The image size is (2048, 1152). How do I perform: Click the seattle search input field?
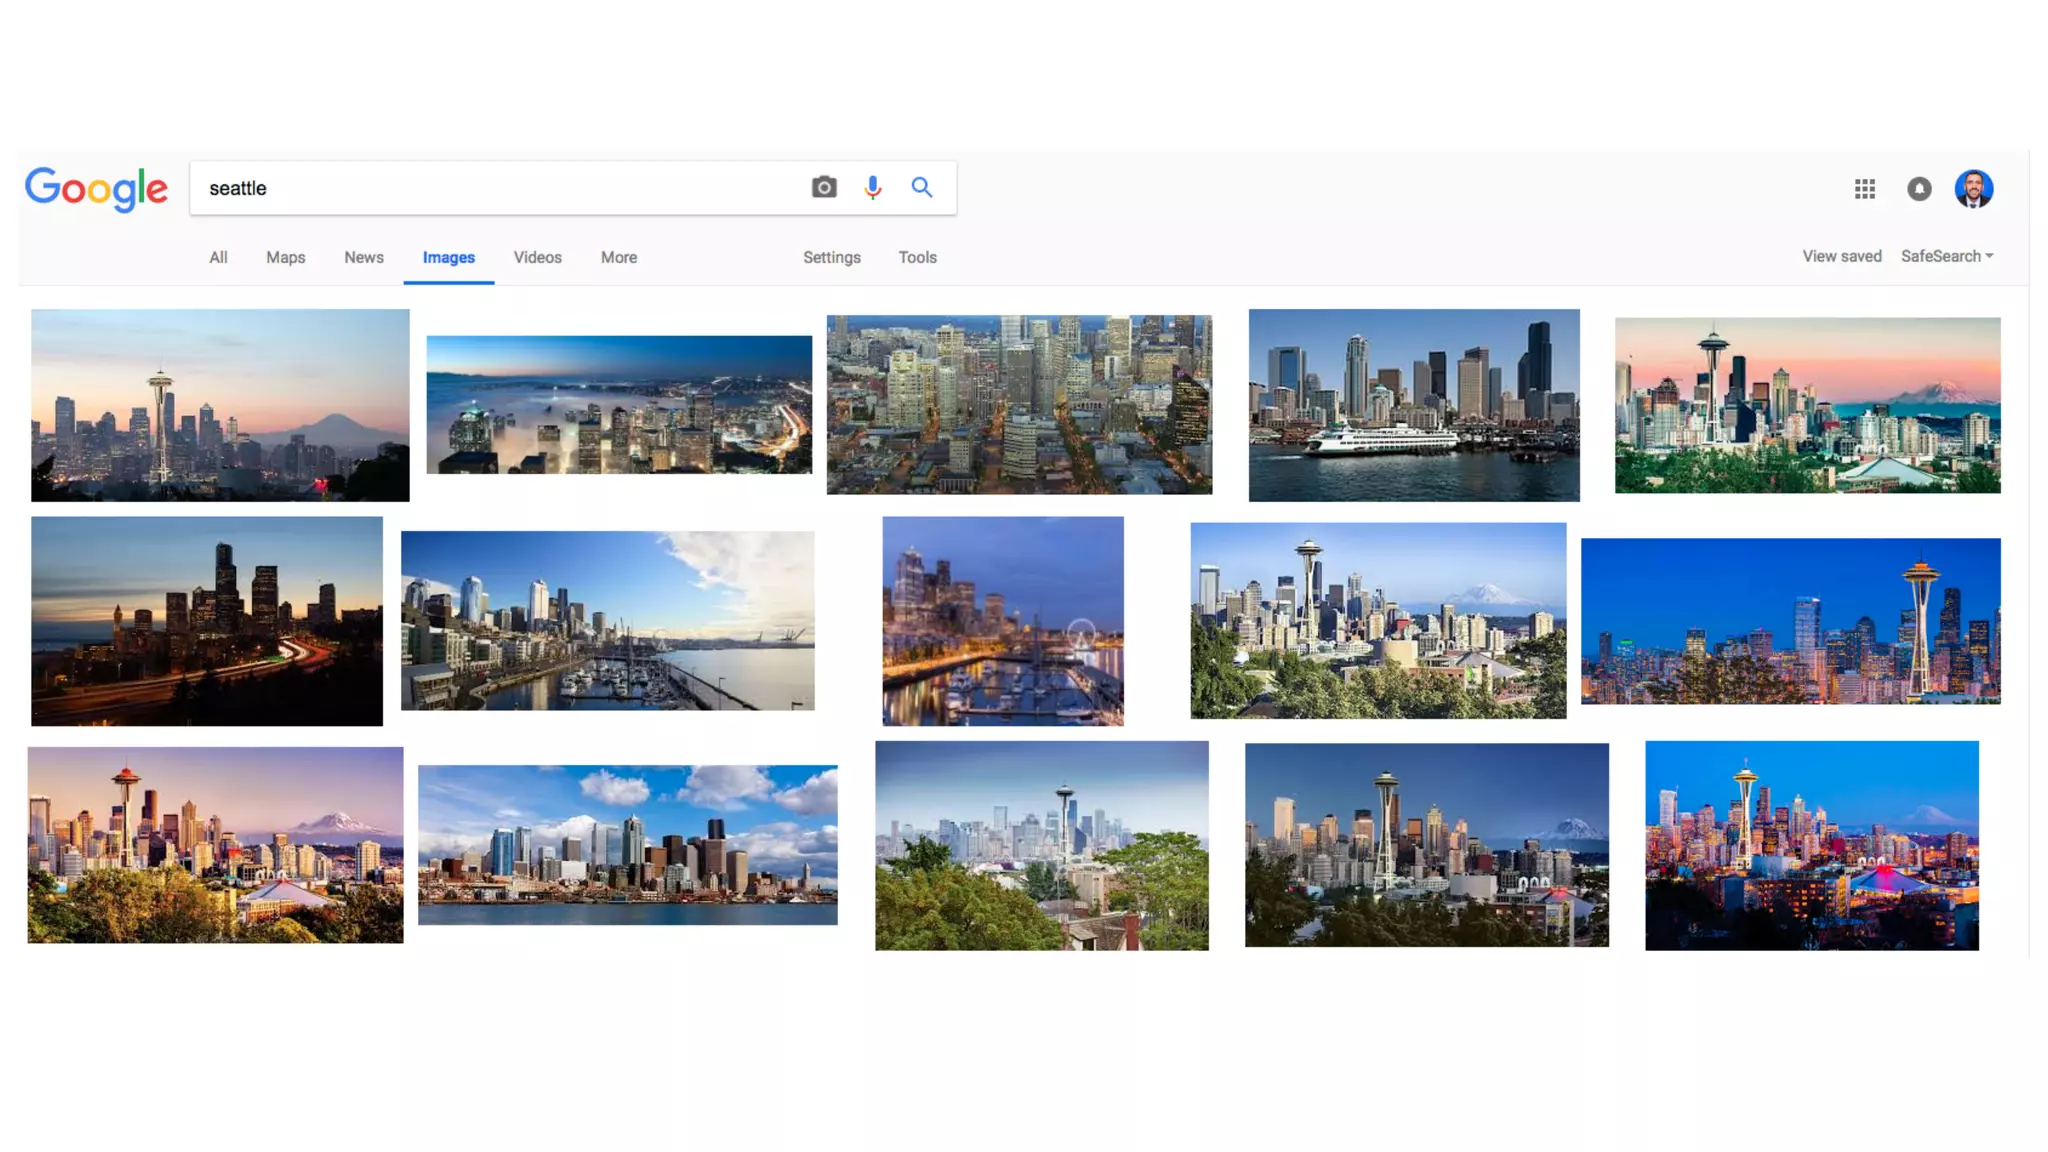[x=500, y=188]
